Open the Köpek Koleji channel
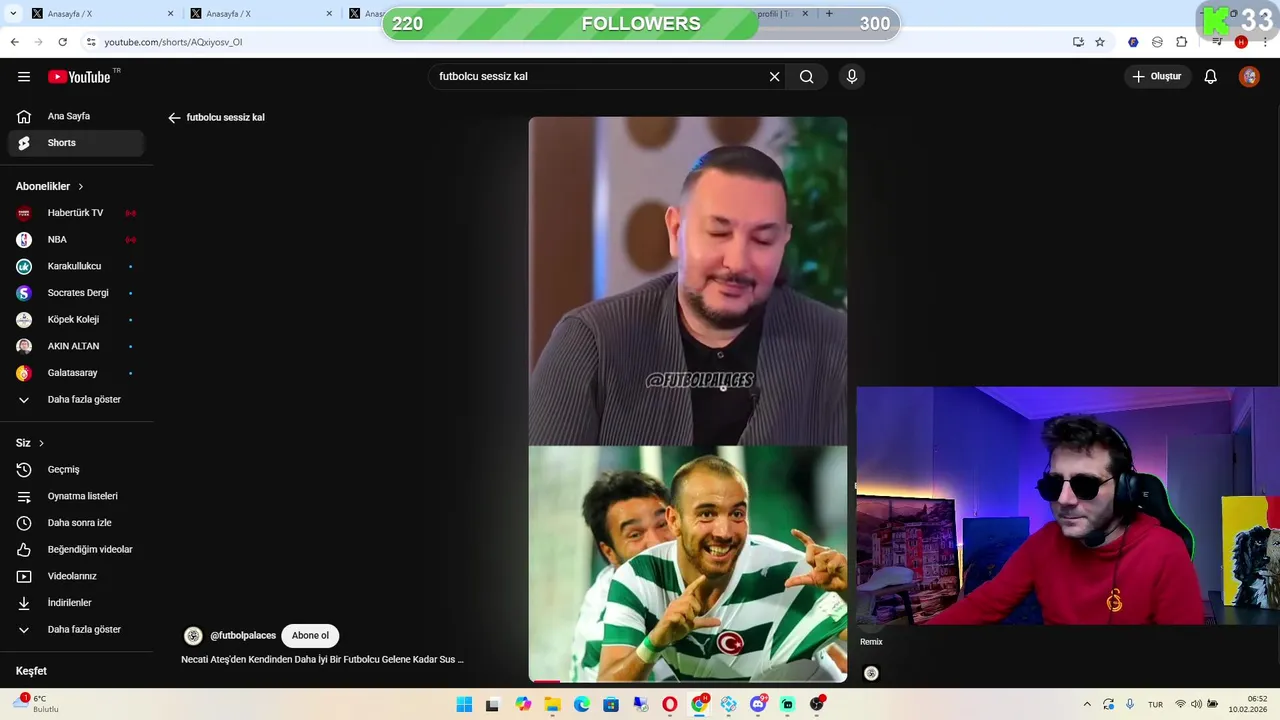 pos(76,320)
